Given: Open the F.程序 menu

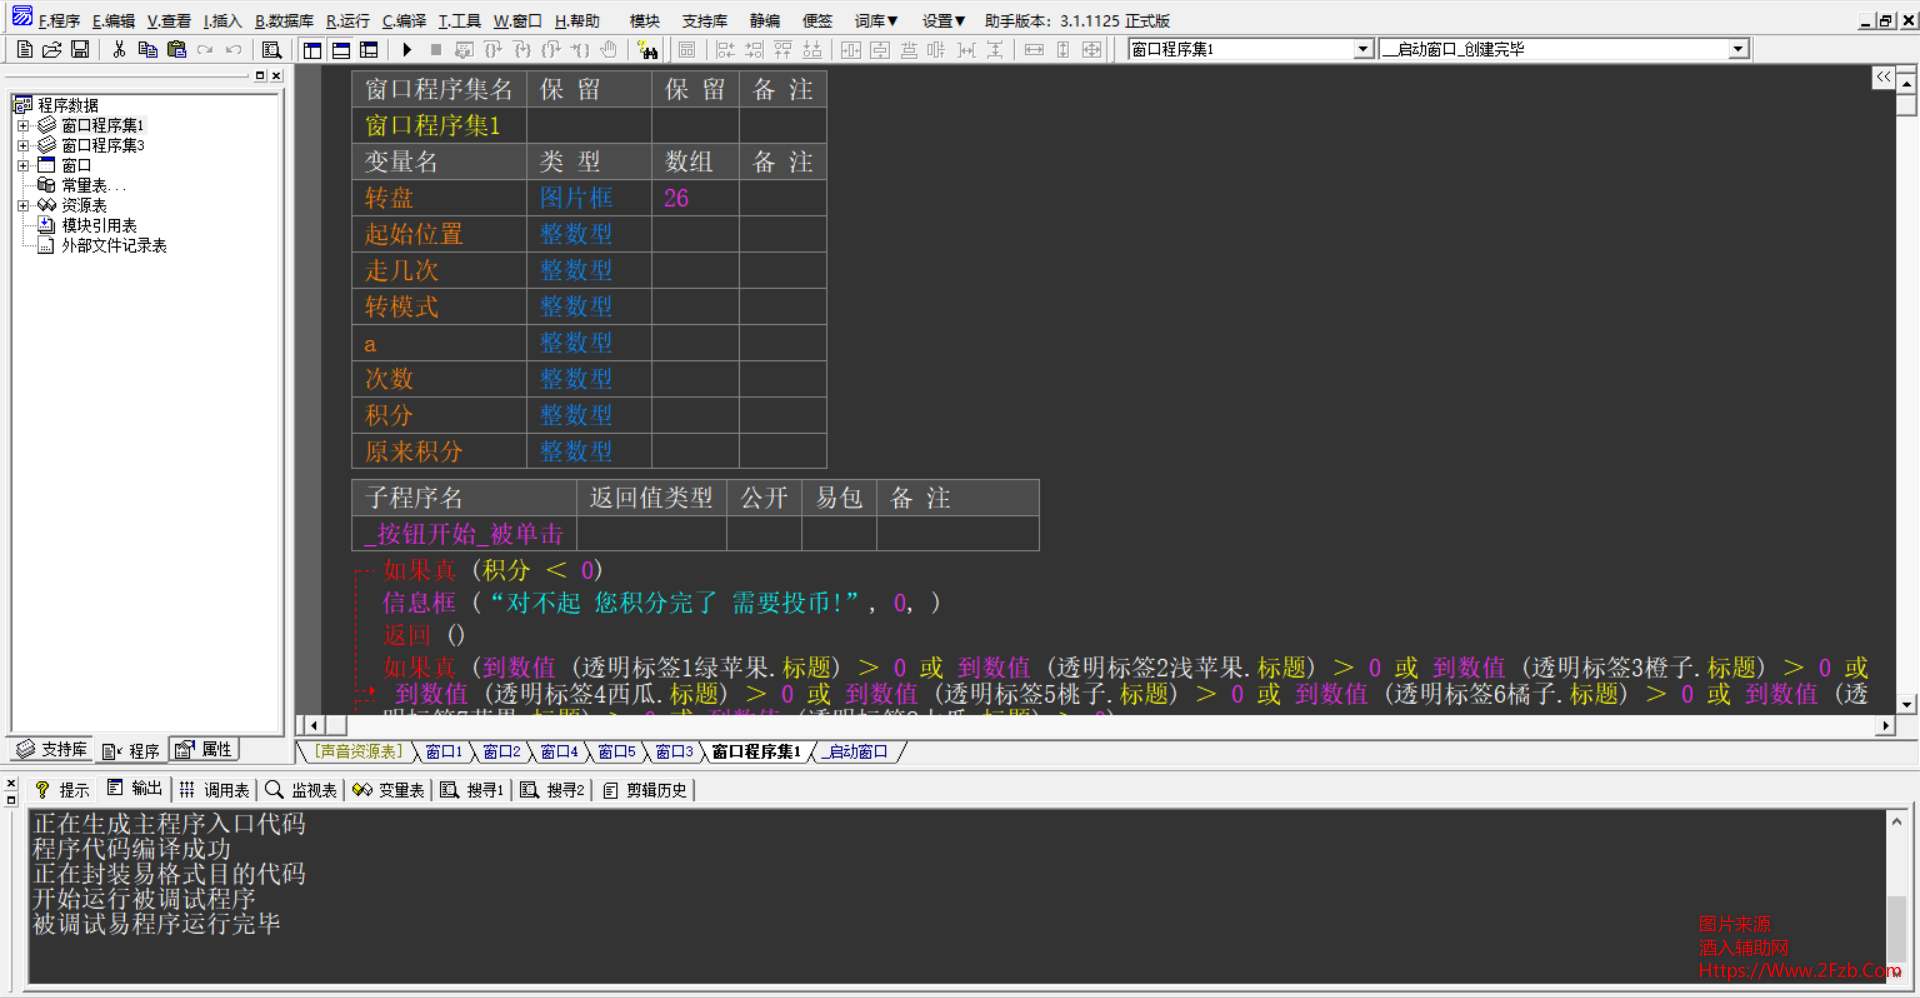Looking at the screenshot, I should click(x=59, y=21).
